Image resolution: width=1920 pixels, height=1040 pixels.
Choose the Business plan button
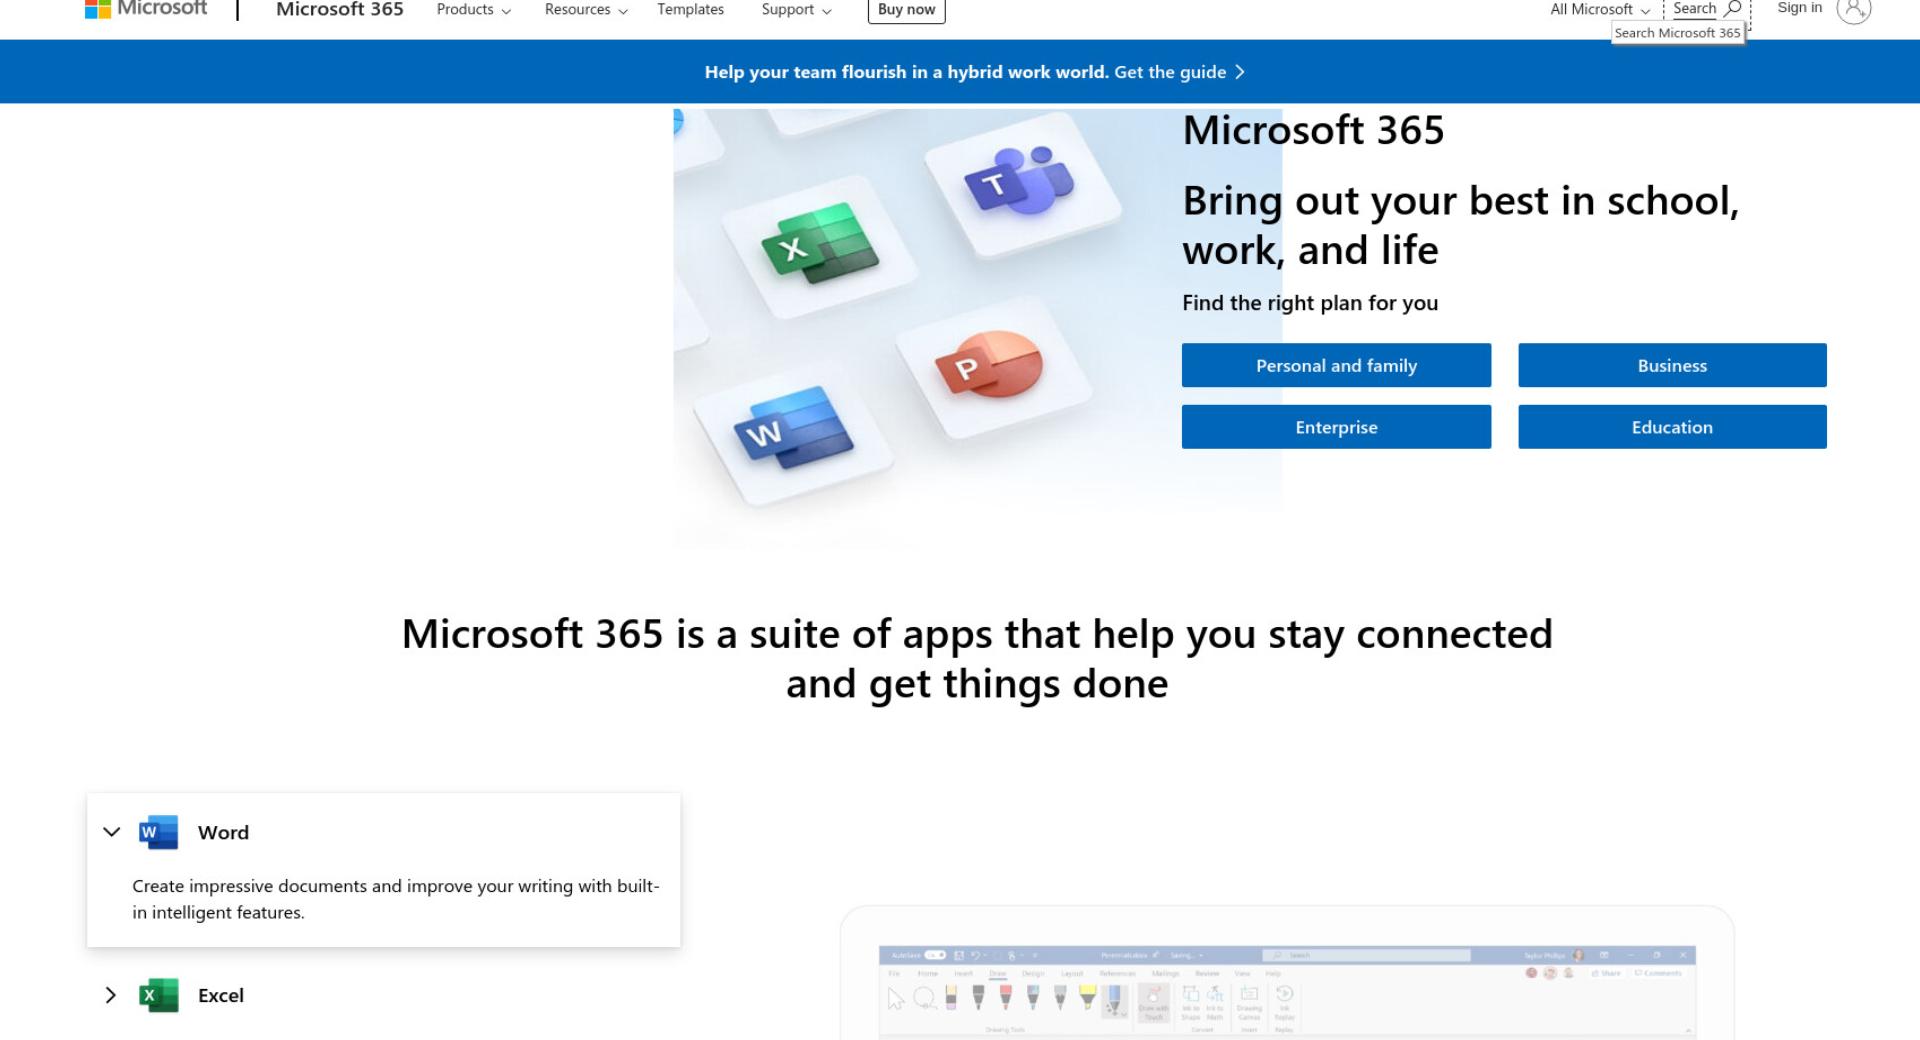pyautogui.click(x=1672, y=365)
